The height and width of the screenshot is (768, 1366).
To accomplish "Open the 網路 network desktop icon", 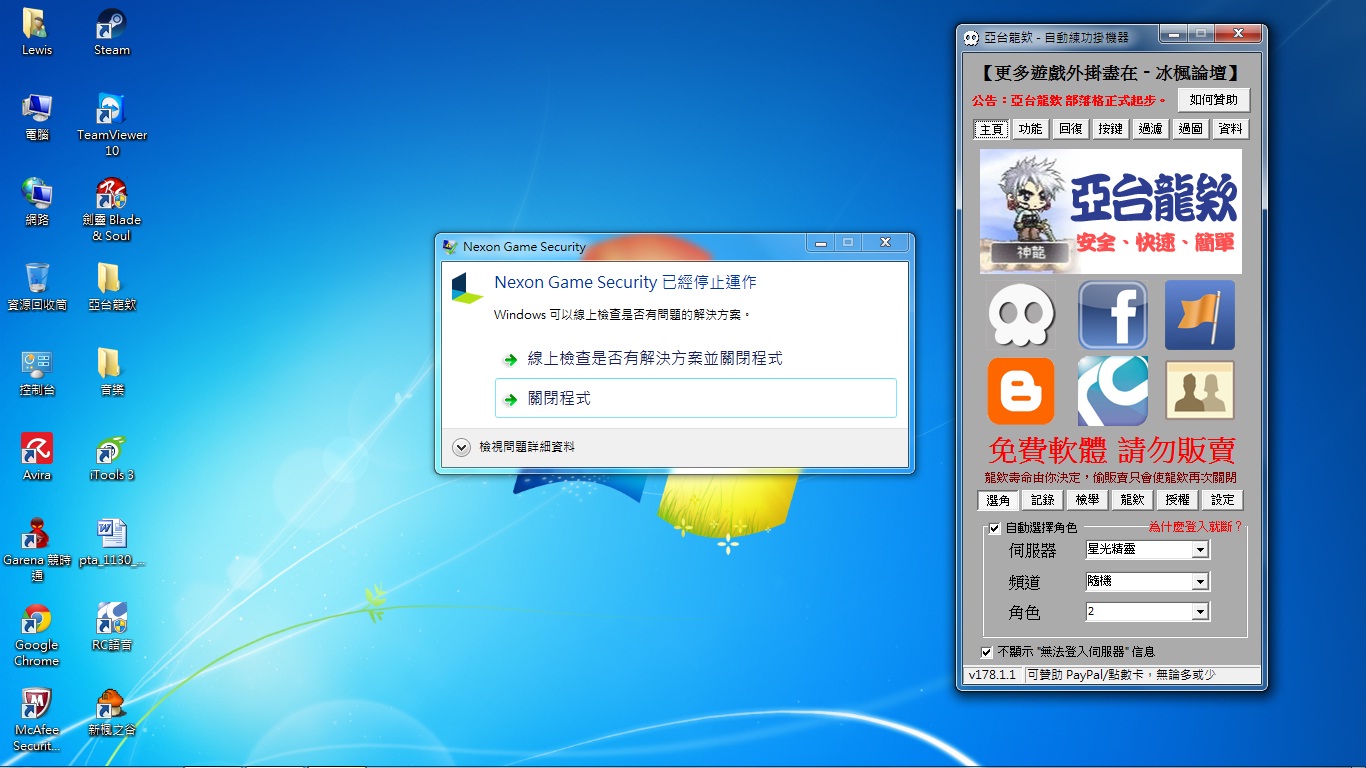I will coord(37,202).
